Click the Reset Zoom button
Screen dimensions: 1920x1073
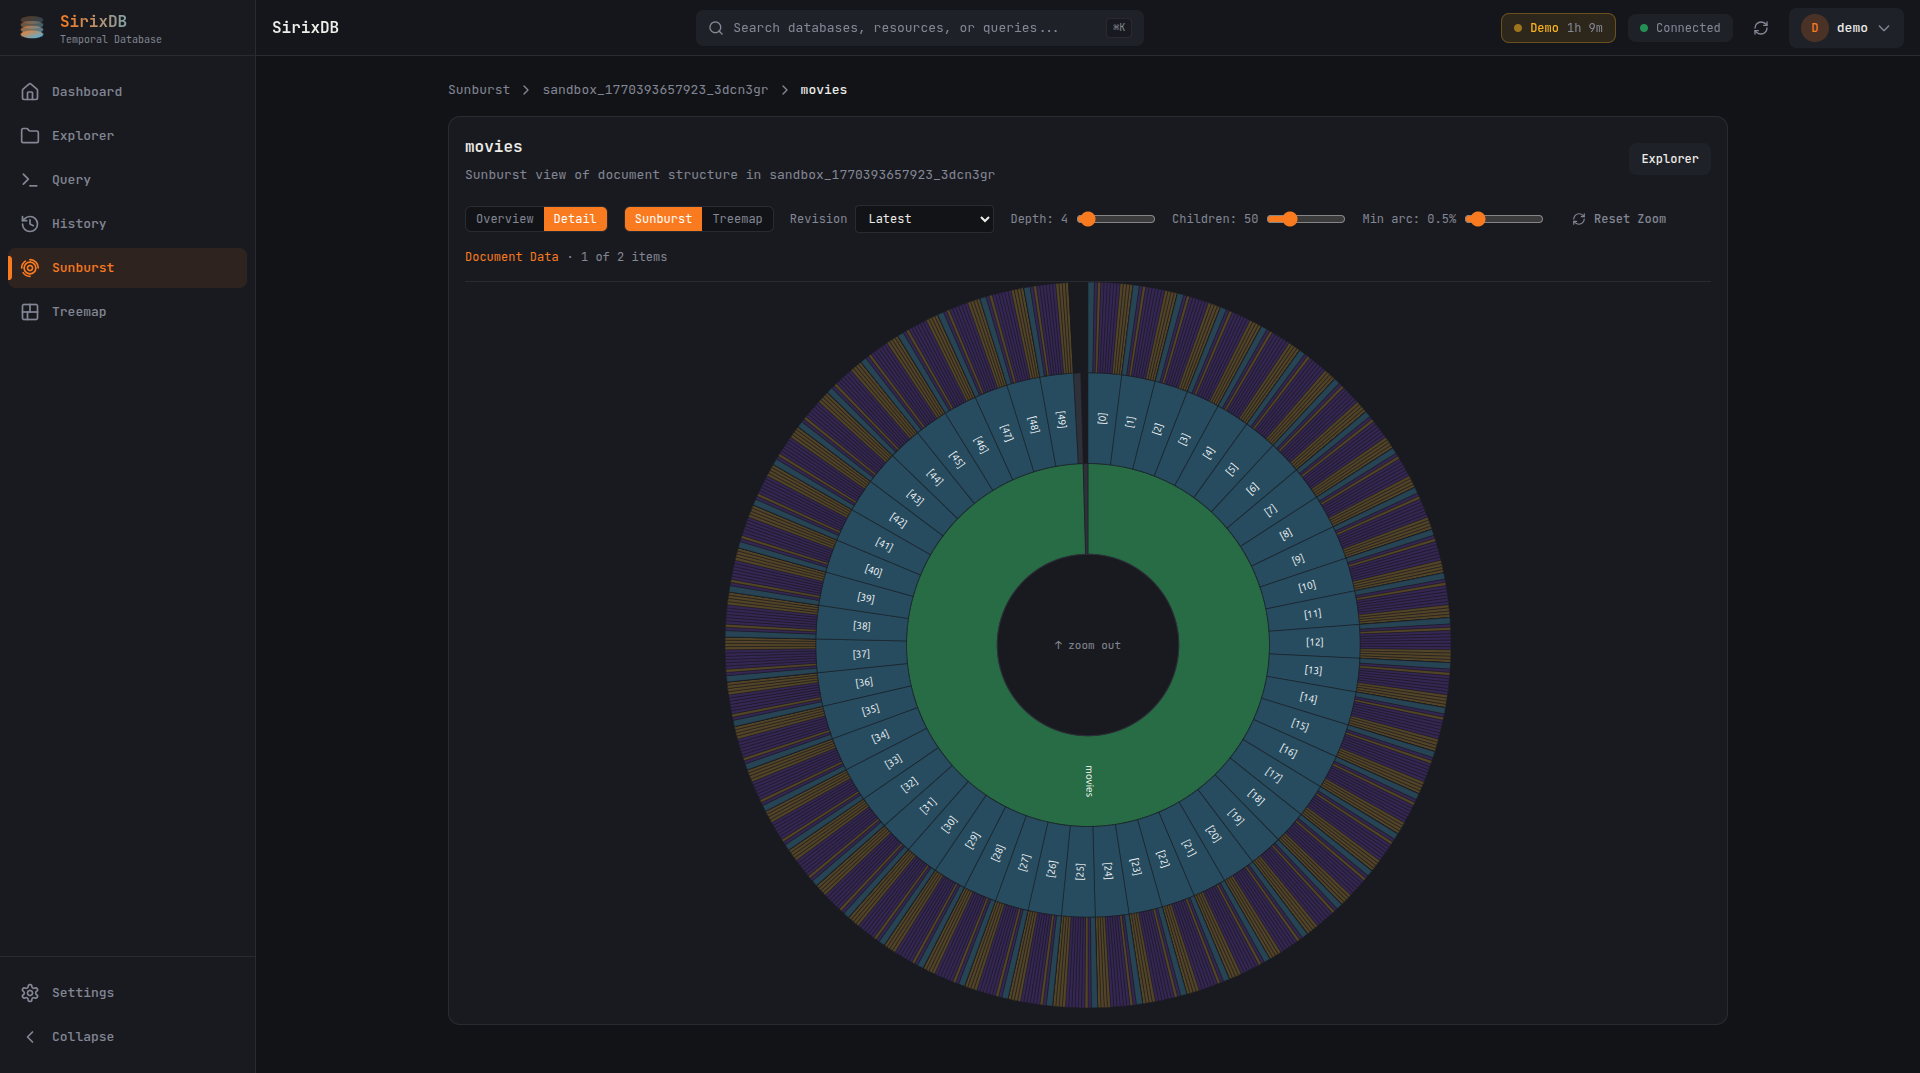[x=1620, y=219]
